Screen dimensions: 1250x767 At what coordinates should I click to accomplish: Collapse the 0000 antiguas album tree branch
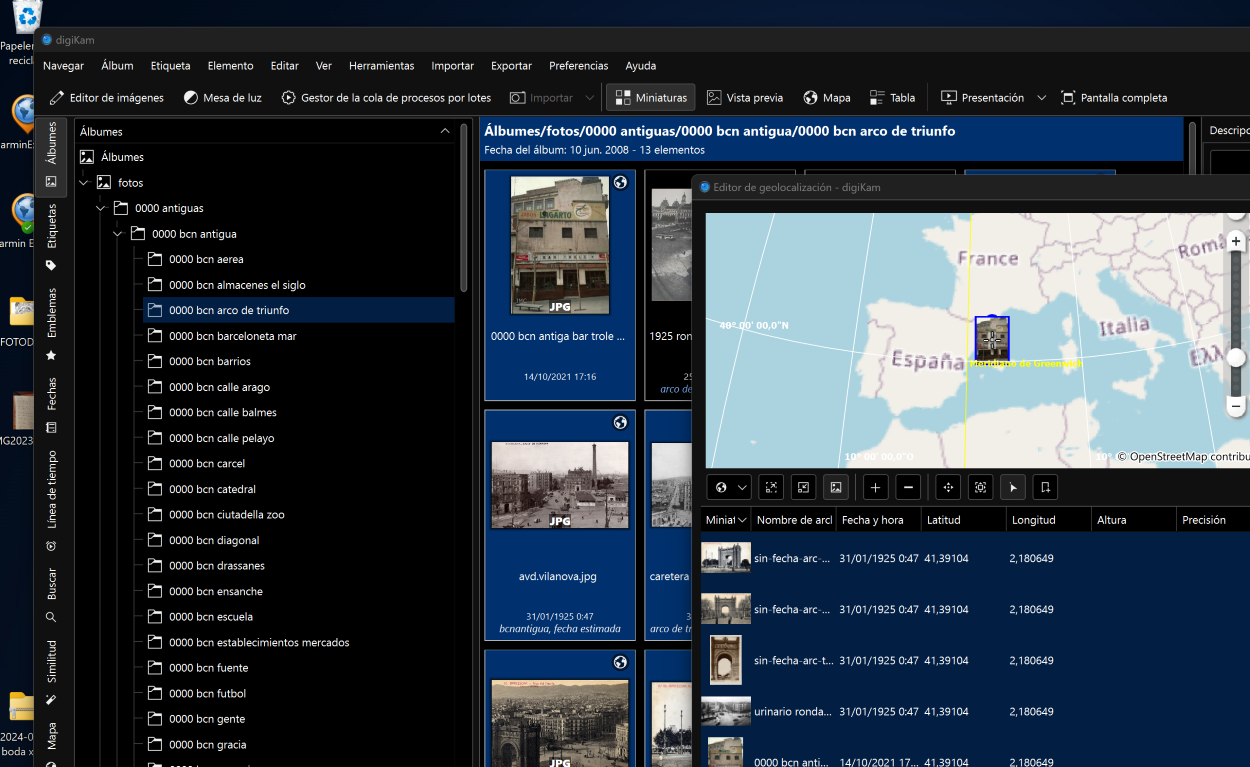(x=100, y=207)
